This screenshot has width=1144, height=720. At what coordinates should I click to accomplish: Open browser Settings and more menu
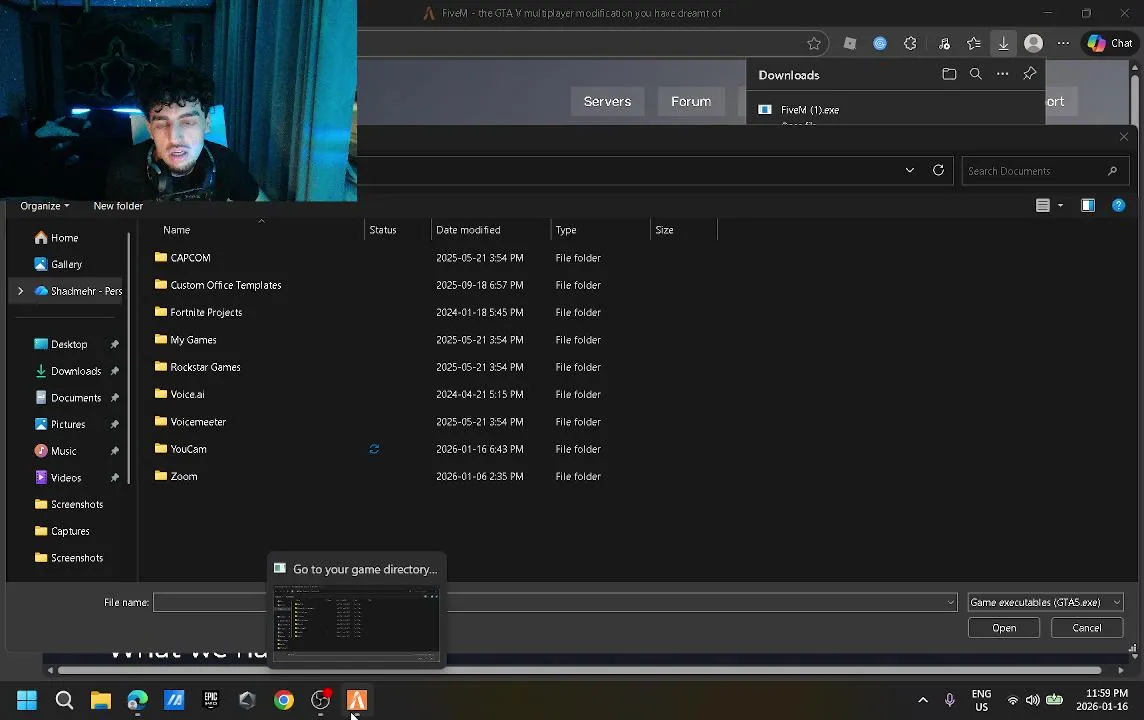(1063, 44)
